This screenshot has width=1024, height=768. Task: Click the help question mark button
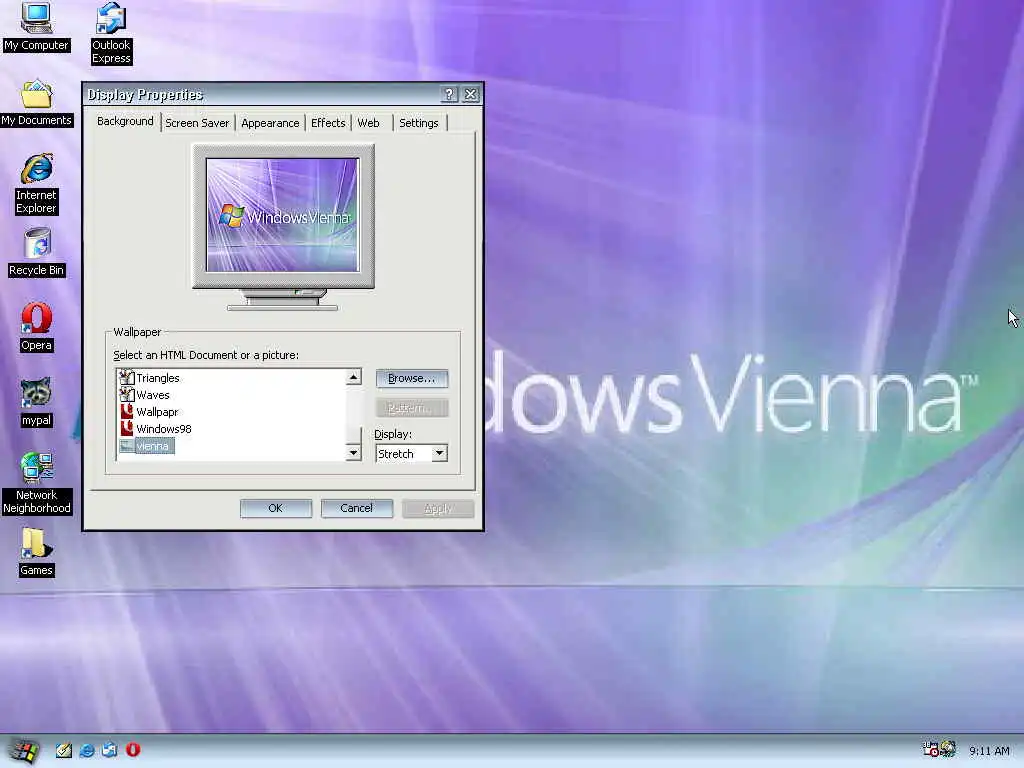(x=449, y=94)
